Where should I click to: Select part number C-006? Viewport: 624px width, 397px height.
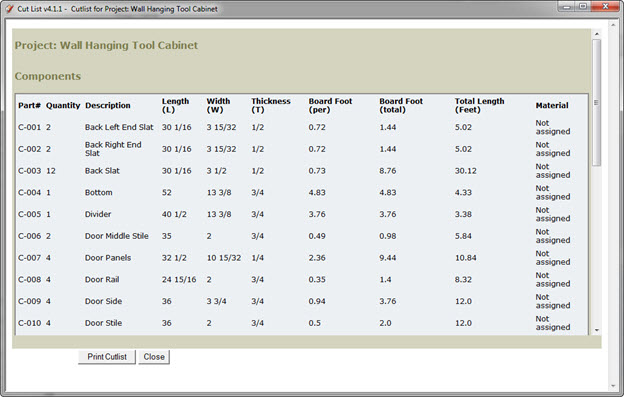(29, 236)
